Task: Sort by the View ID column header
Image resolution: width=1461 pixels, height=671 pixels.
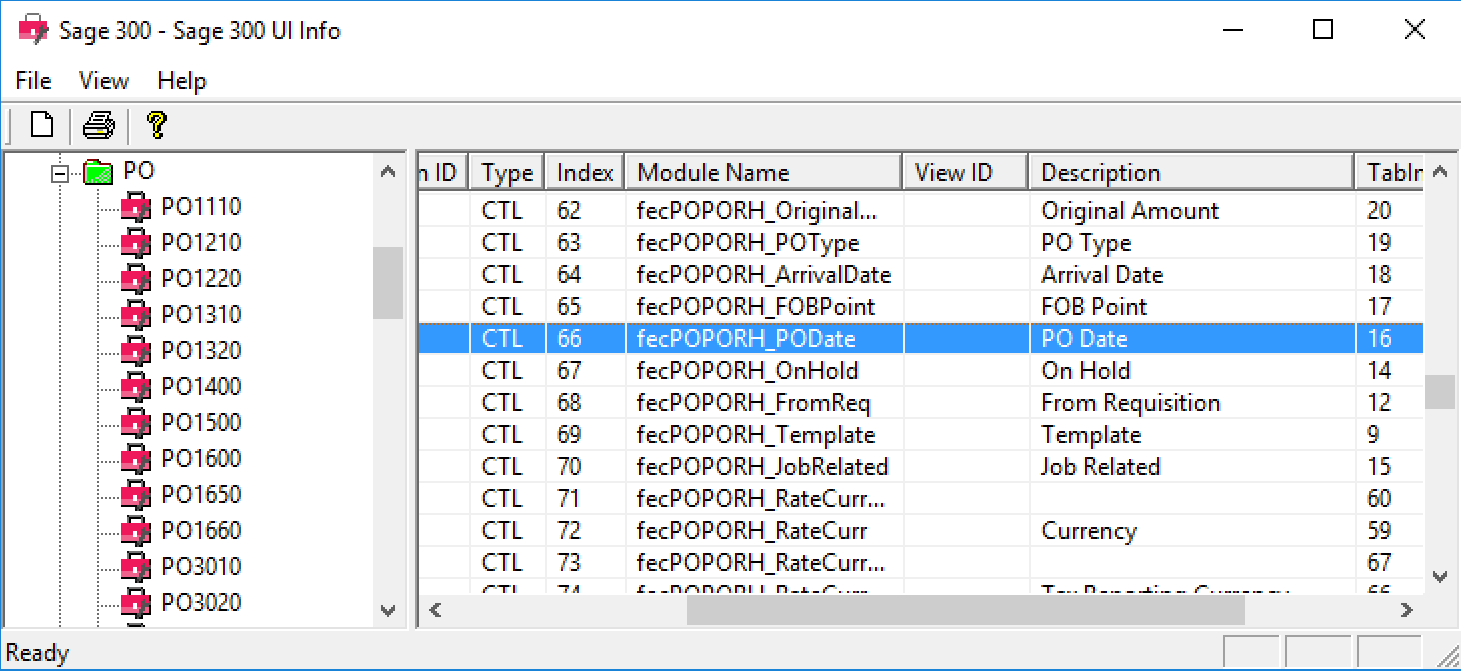Action: (x=965, y=172)
